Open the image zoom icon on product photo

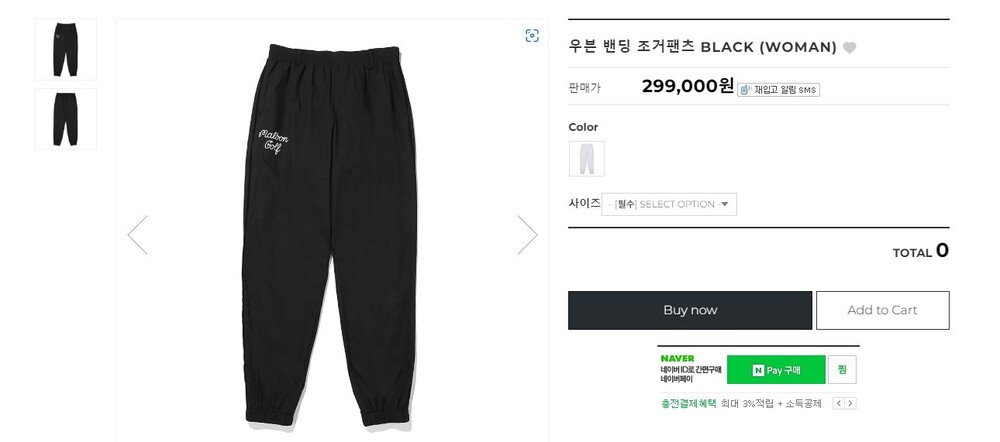532,36
